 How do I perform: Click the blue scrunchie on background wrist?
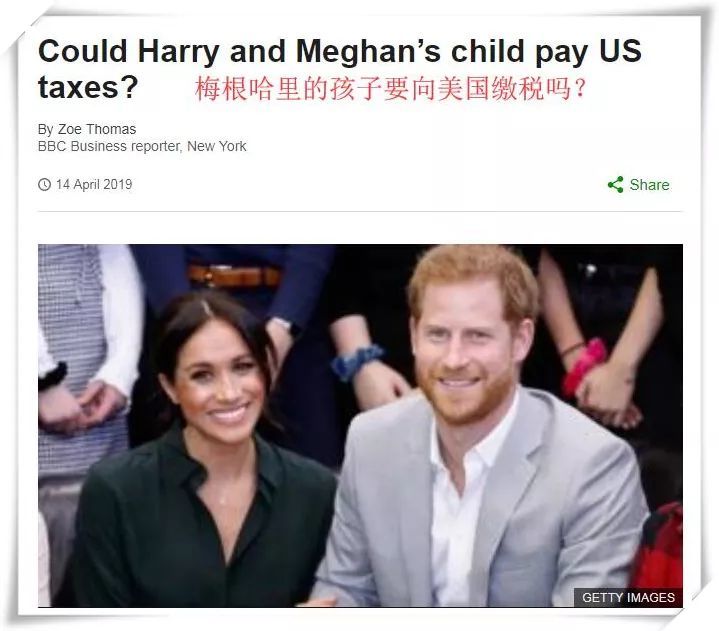click(x=356, y=361)
